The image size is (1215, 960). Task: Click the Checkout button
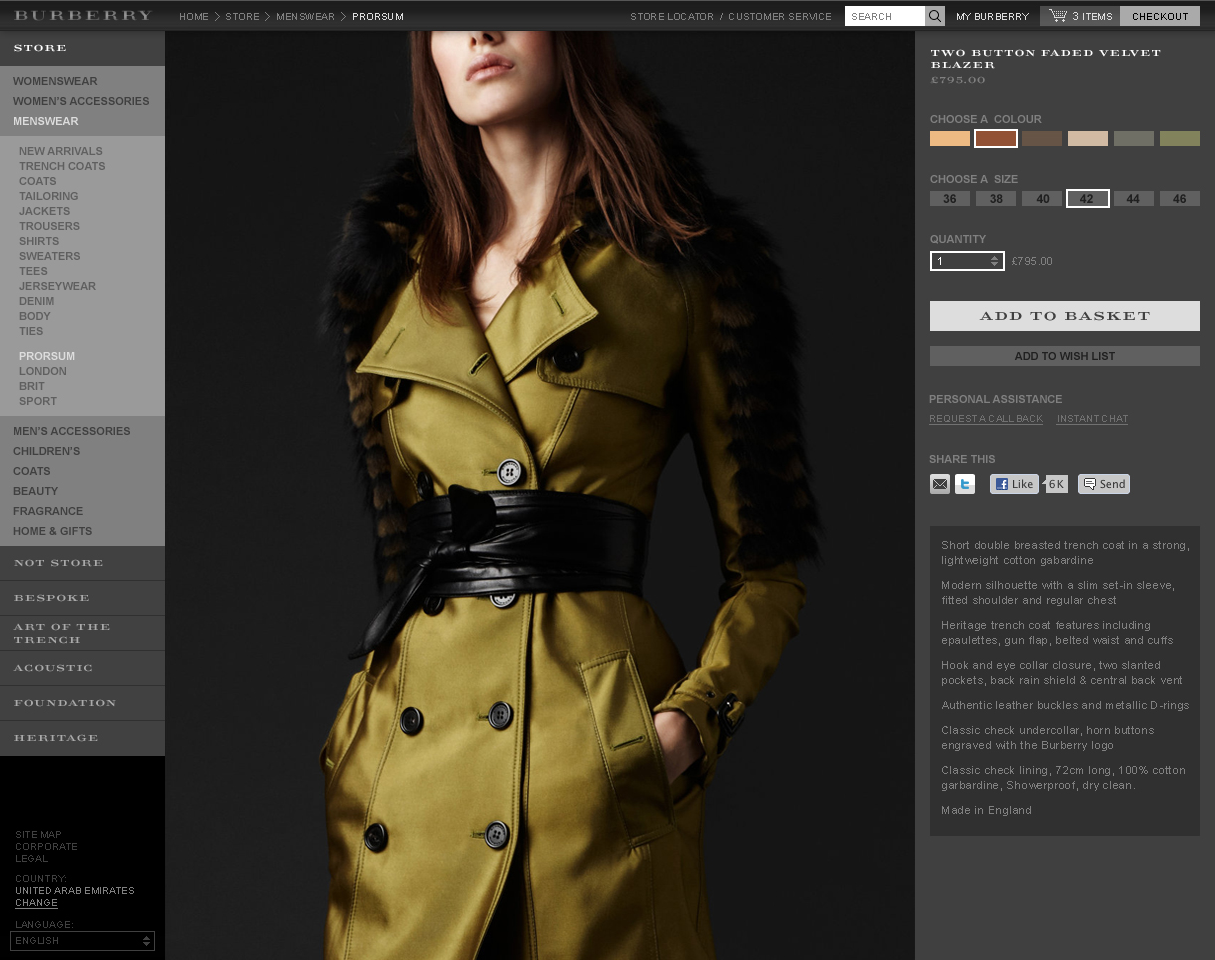(1160, 16)
